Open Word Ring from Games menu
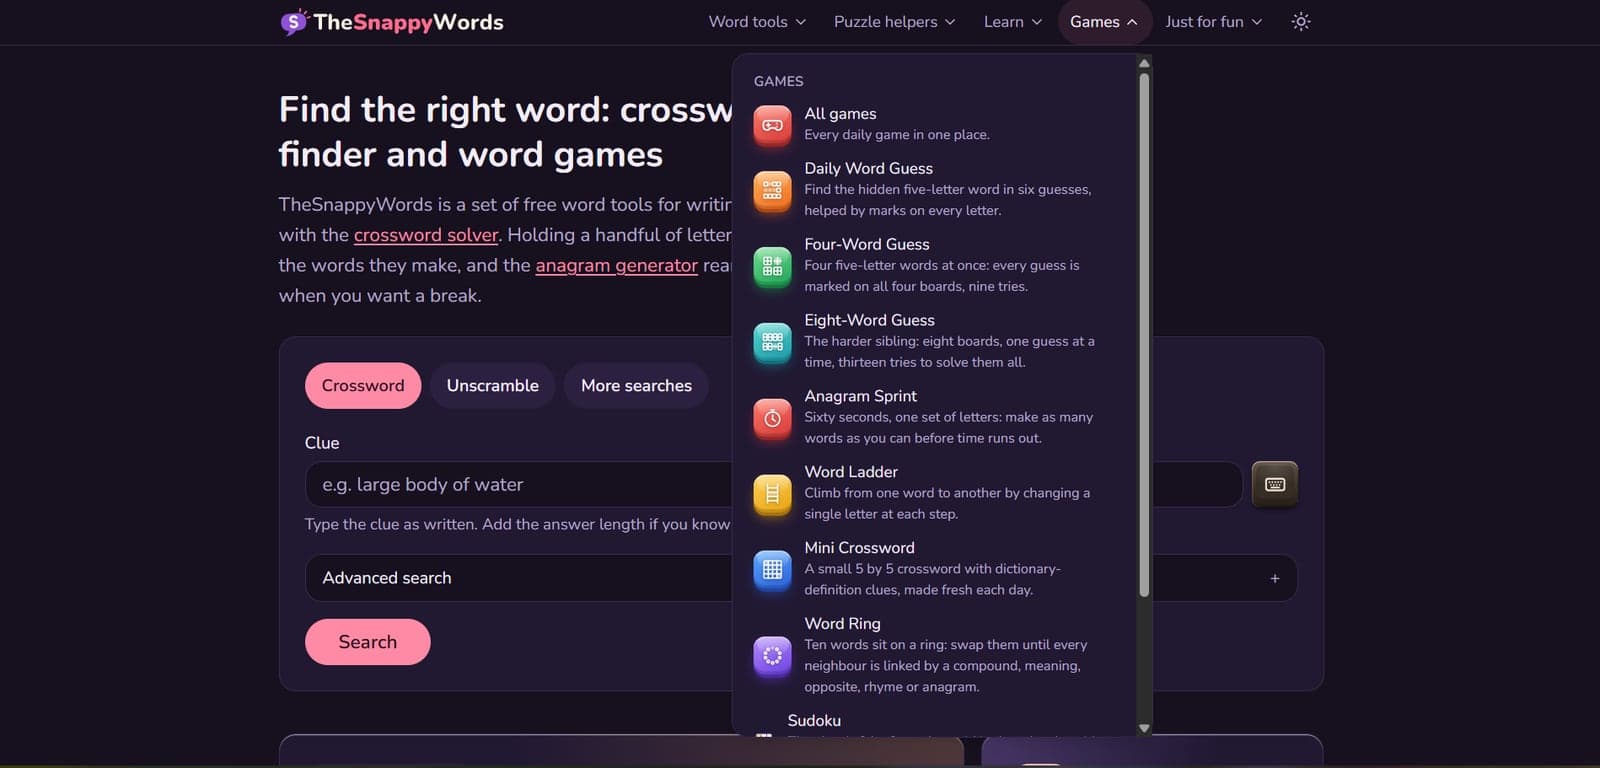1600x768 pixels. click(x=935, y=655)
